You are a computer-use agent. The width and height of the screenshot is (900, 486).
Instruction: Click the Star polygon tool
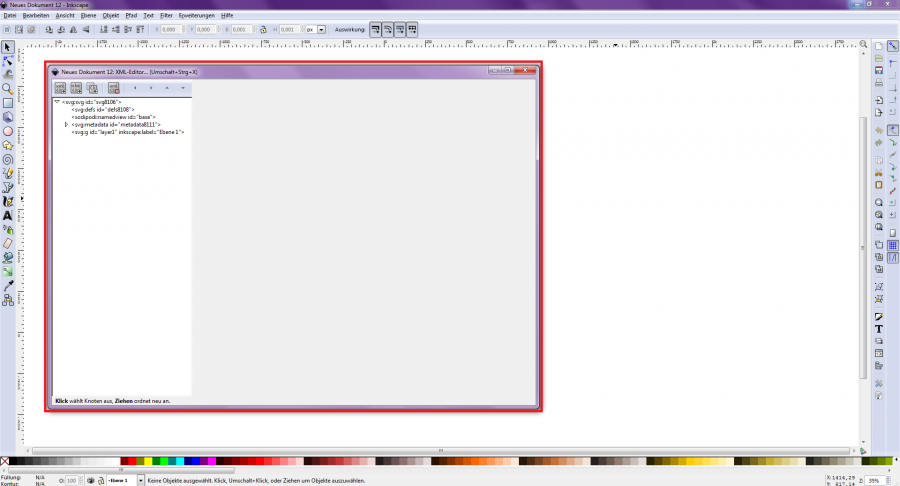coord(8,144)
